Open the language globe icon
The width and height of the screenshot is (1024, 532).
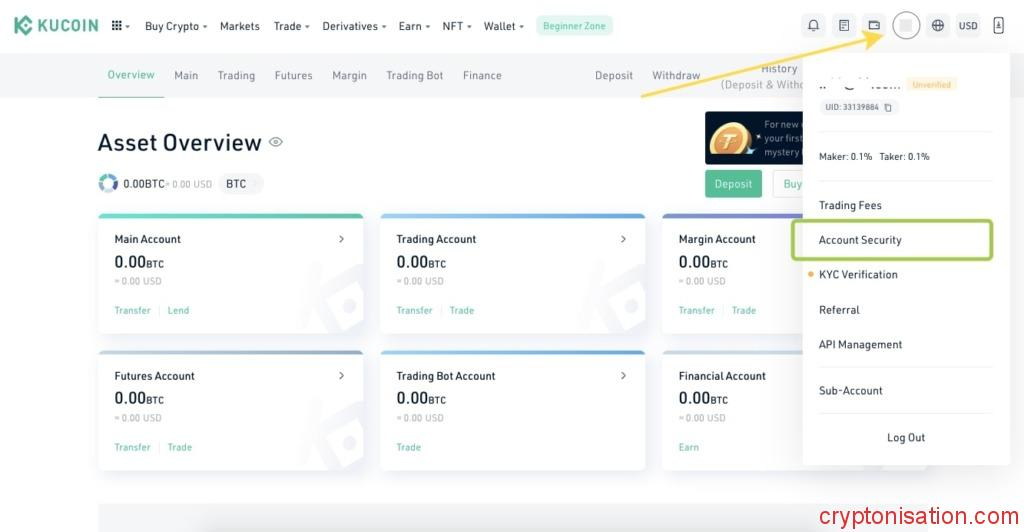[x=937, y=26]
